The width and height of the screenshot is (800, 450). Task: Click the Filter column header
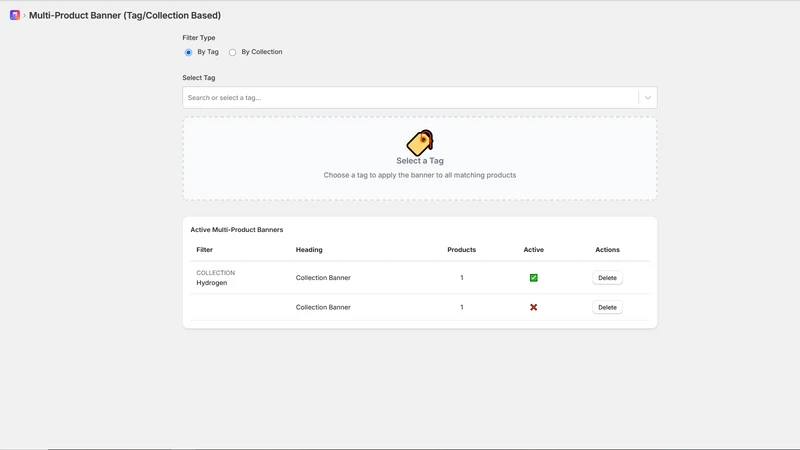click(205, 249)
